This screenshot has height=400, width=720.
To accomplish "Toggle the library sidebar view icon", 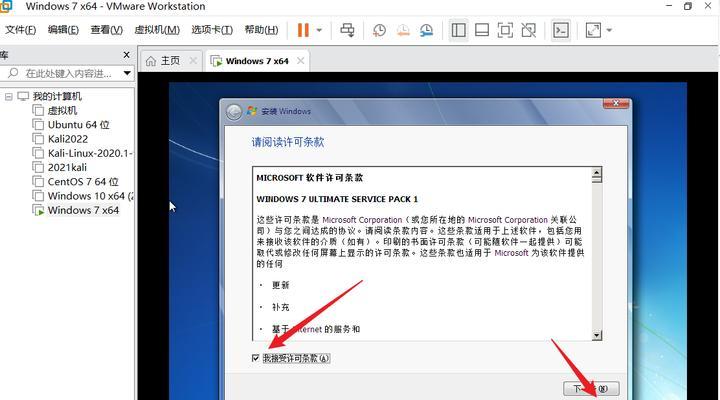I will click(458, 30).
